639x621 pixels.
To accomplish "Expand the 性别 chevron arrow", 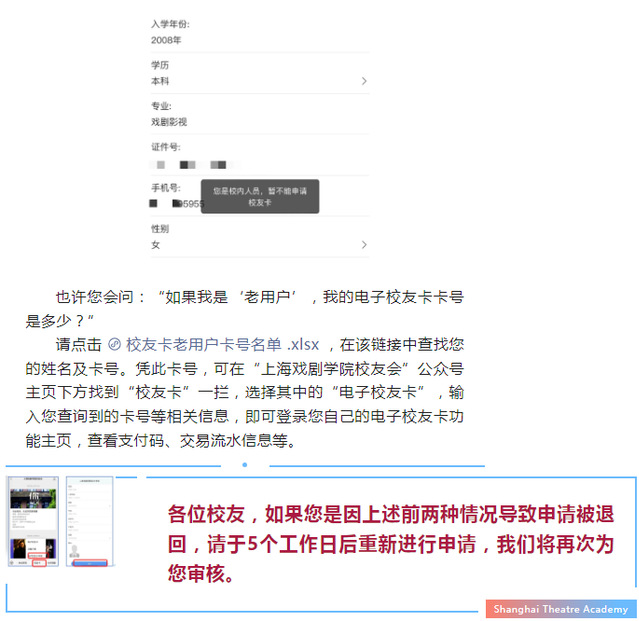I will [364, 244].
